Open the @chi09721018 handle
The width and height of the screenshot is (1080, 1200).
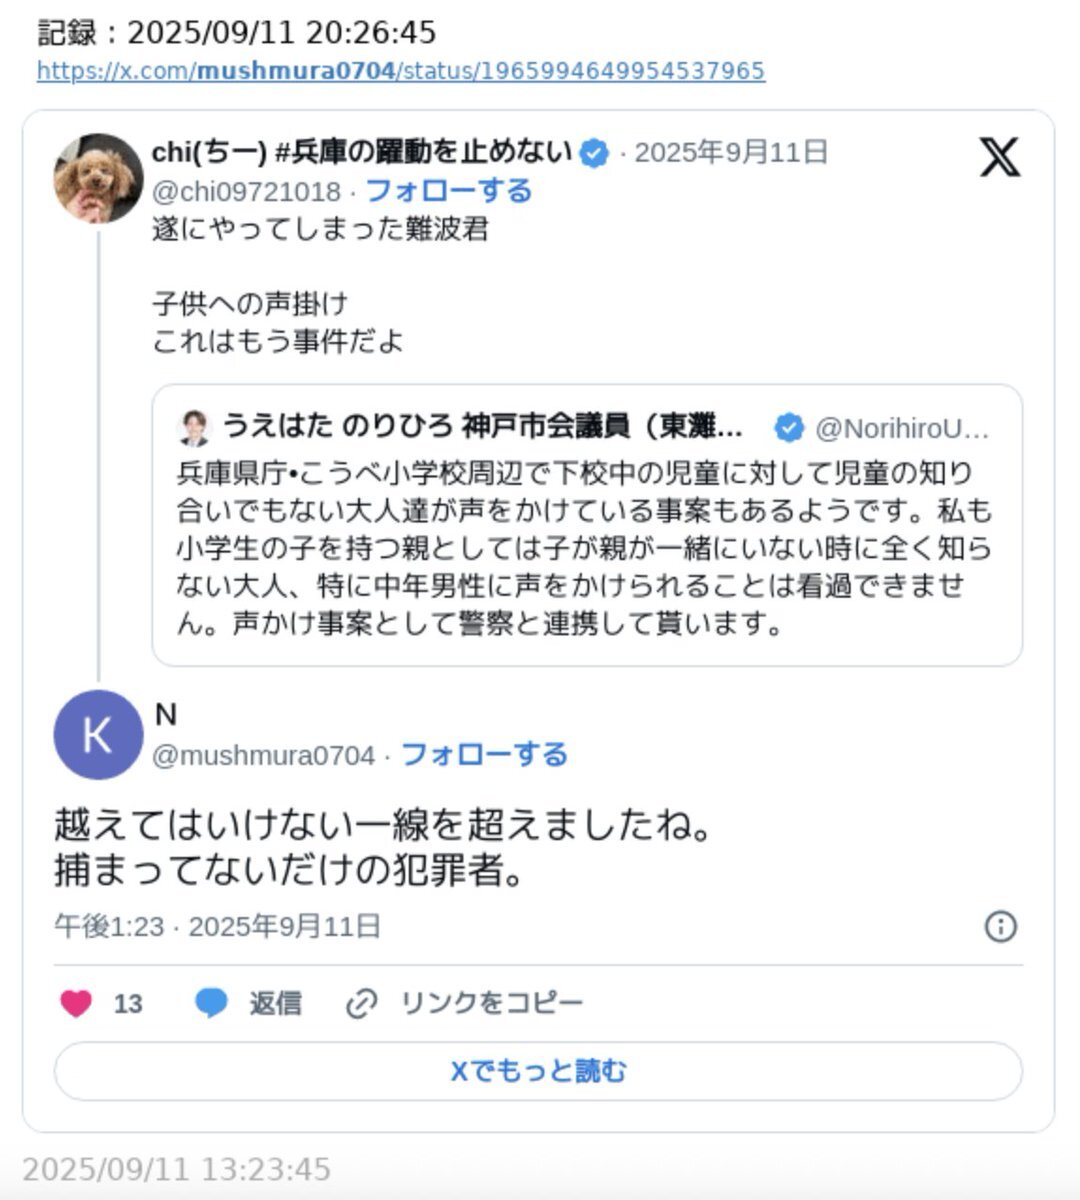(246, 191)
